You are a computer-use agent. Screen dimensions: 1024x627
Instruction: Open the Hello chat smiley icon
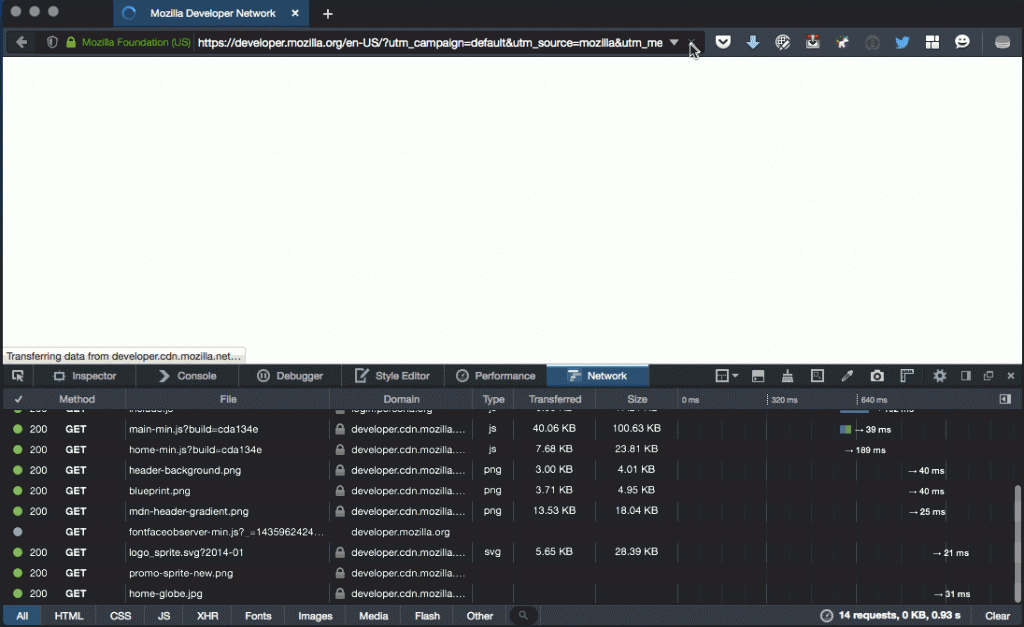962,42
